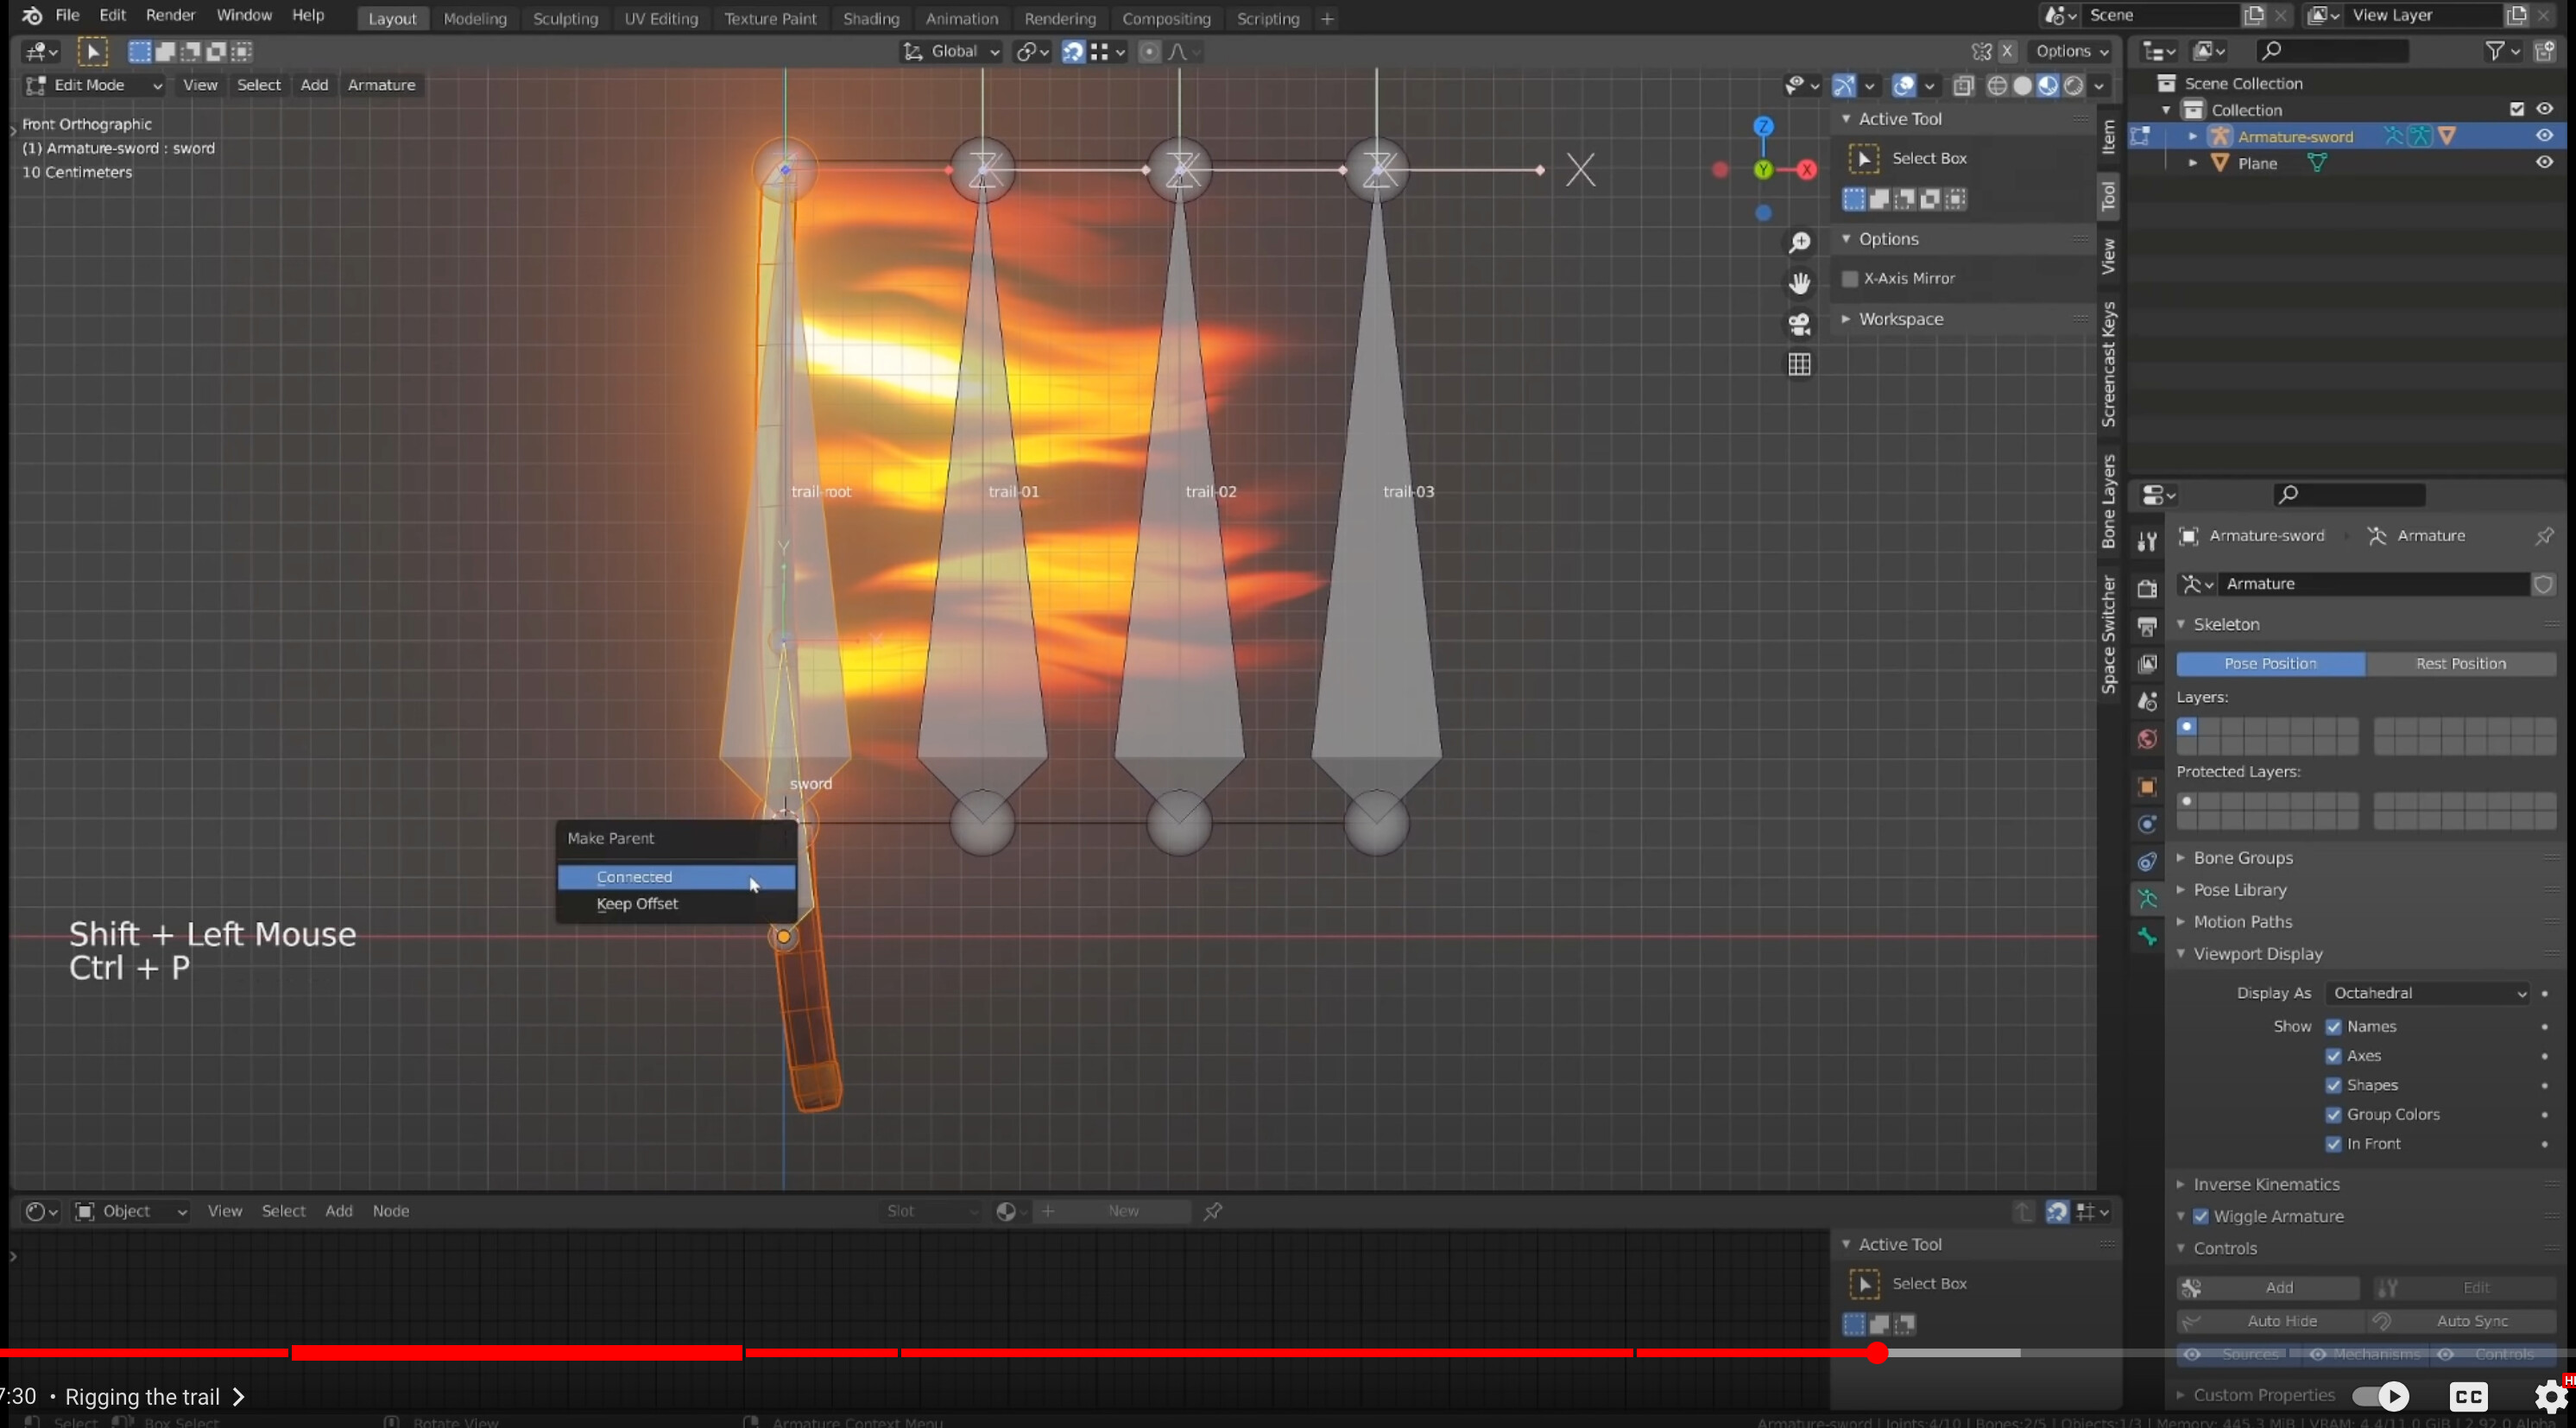Click the Blender logo icon

click(31, 16)
